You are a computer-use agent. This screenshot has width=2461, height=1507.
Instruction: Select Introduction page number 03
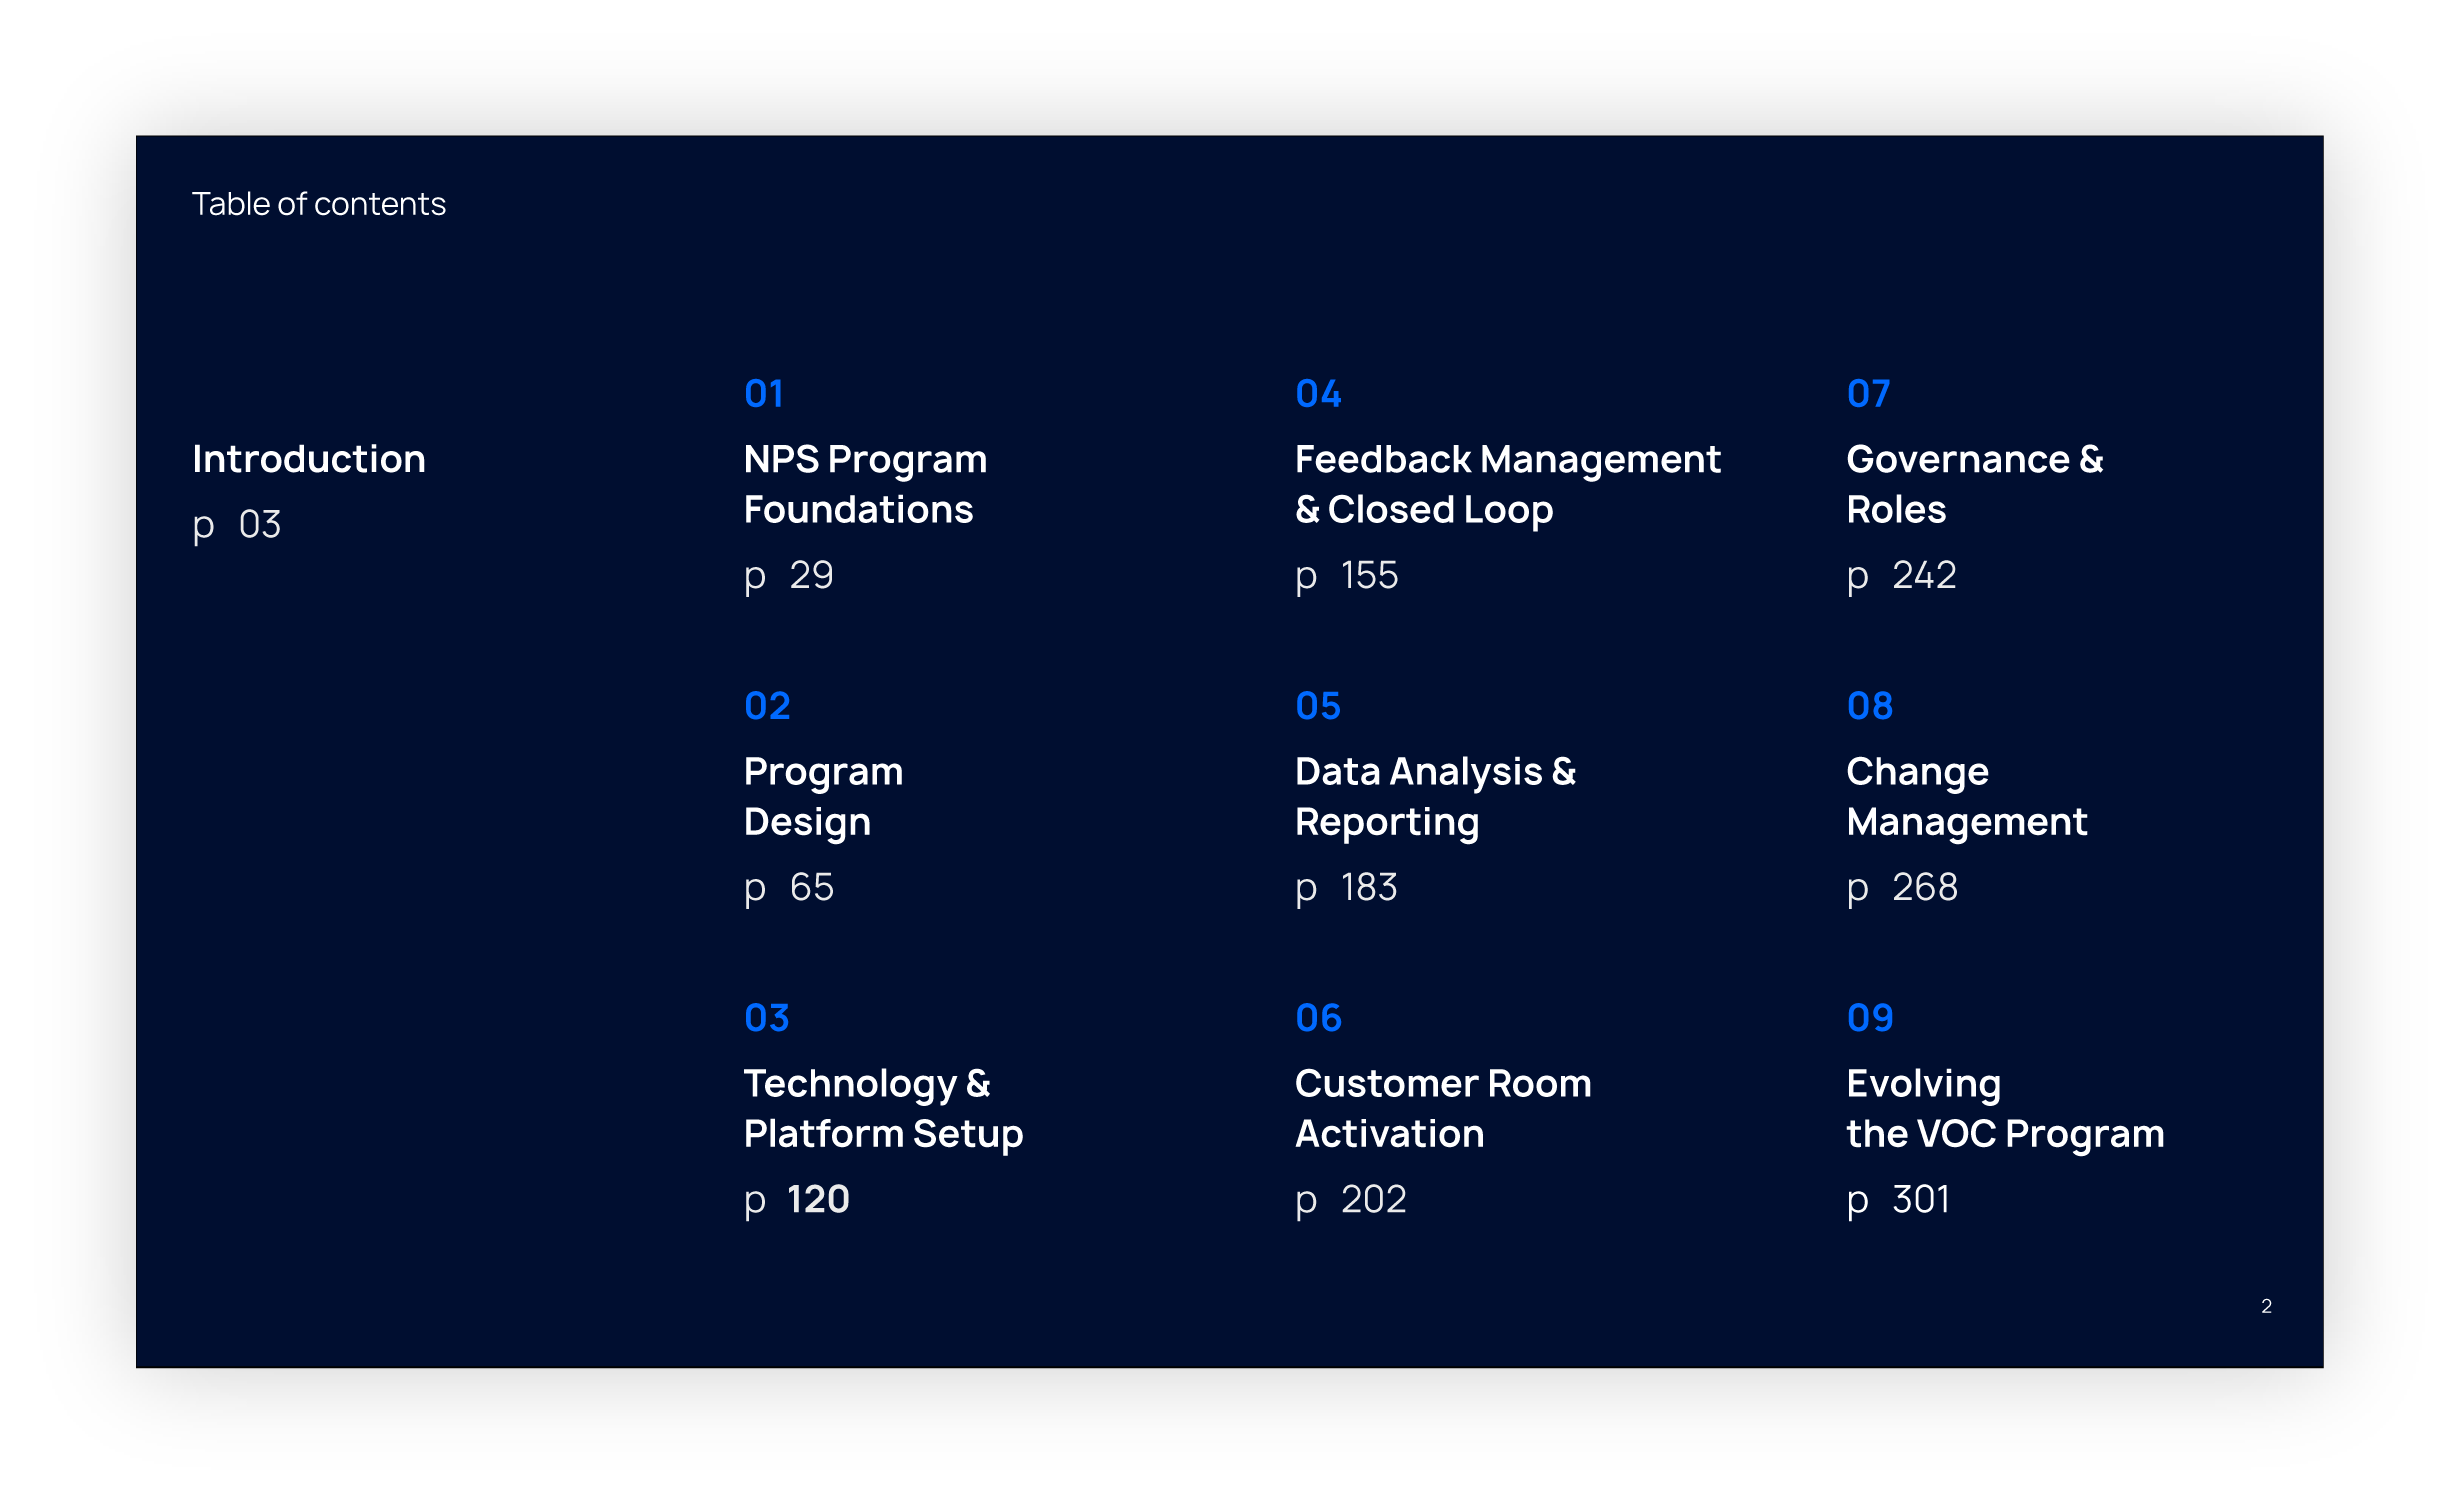pos(259,525)
